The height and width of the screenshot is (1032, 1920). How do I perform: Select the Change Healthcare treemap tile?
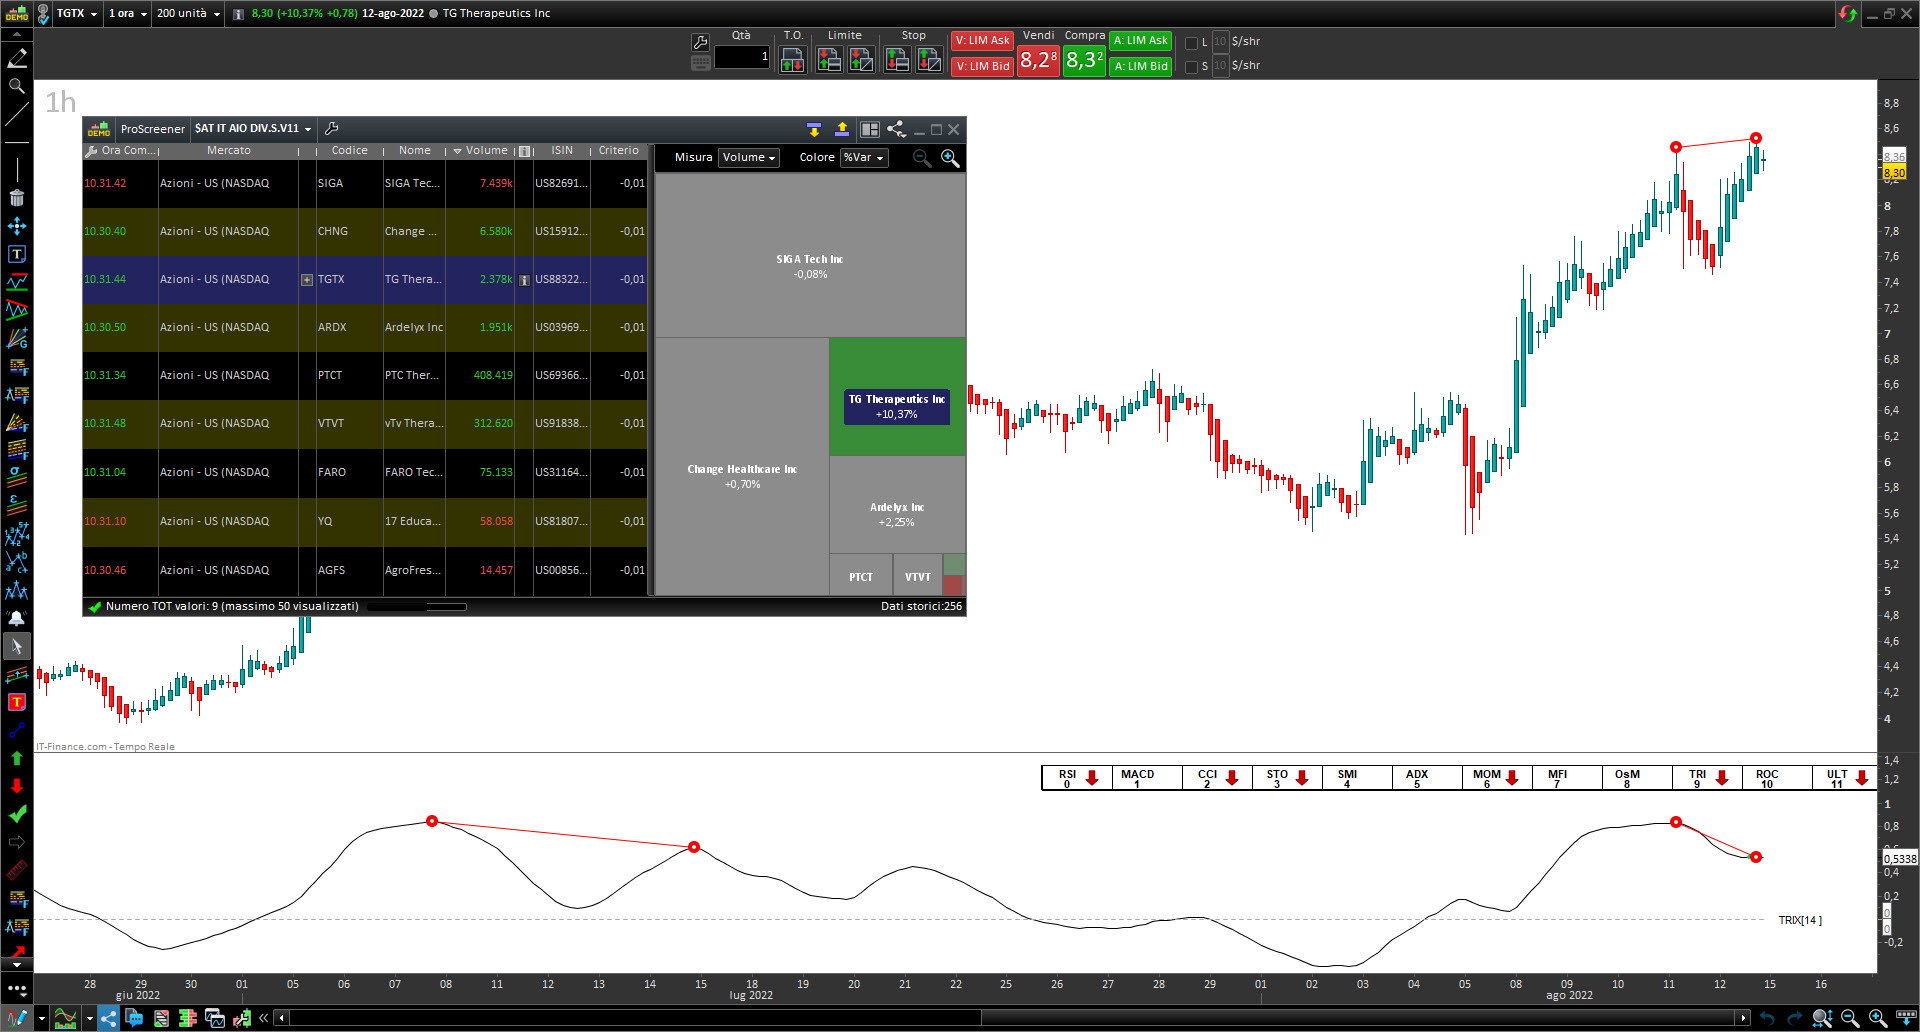click(742, 466)
